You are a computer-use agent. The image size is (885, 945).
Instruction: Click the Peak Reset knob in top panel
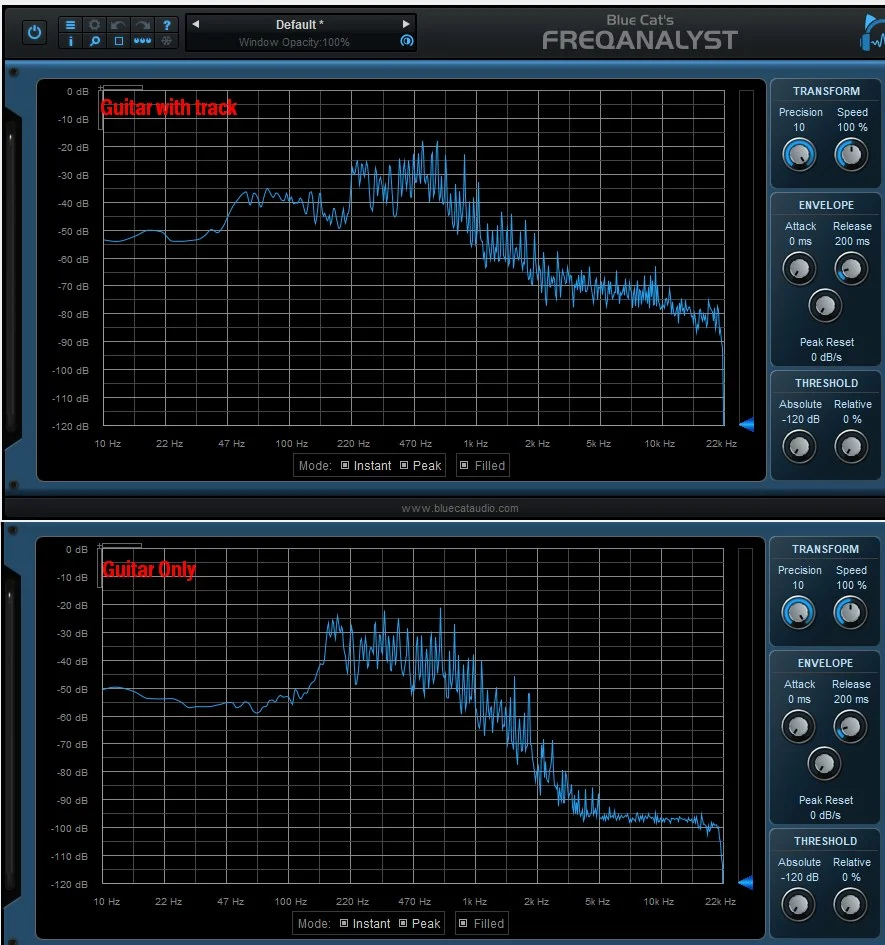point(825,306)
